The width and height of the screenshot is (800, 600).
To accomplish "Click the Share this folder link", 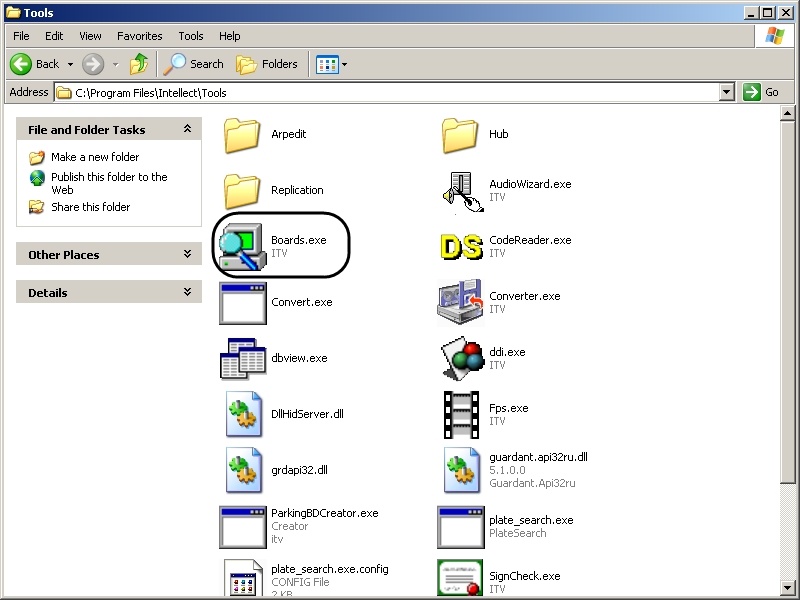I will [90, 207].
